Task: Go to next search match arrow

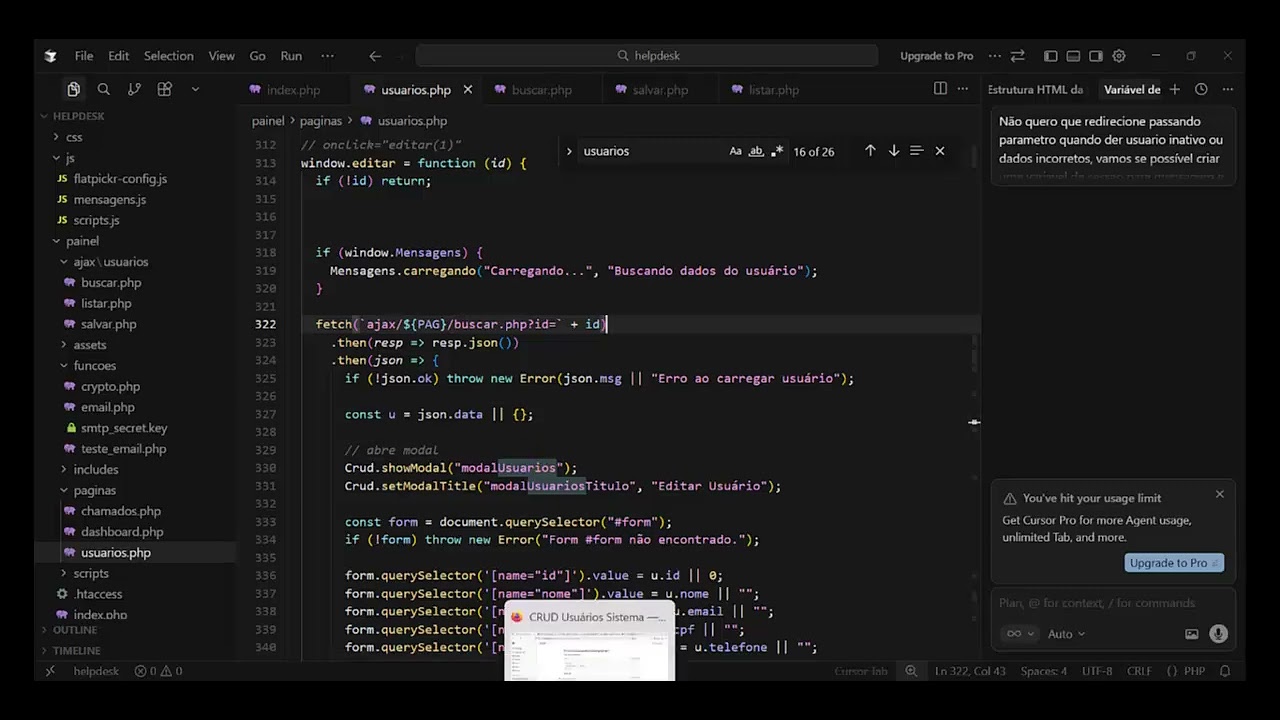Action: pyautogui.click(x=894, y=151)
